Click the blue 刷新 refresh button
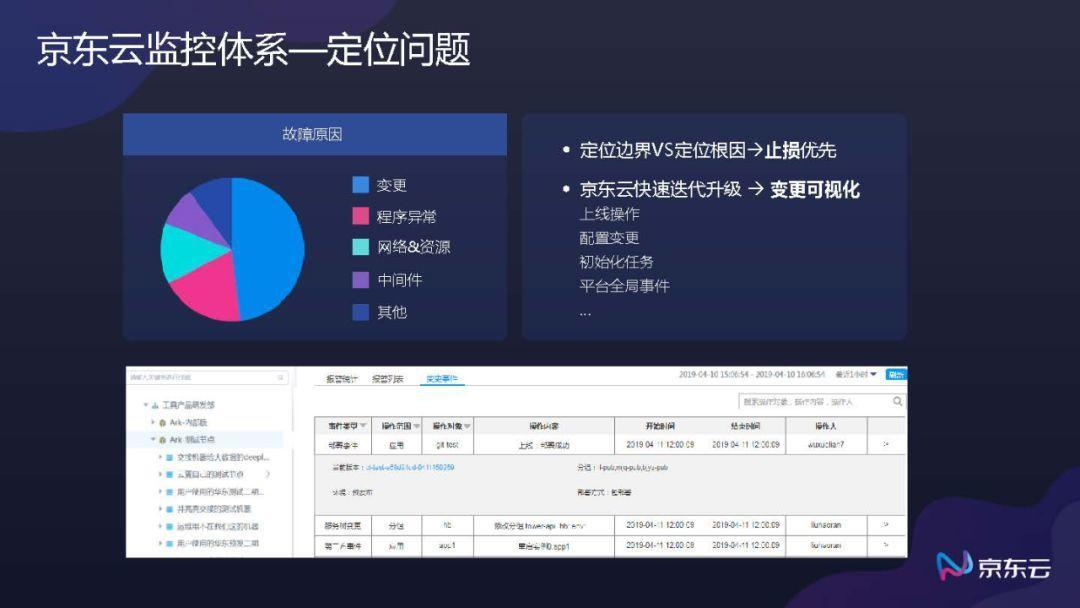This screenshot has height=608, width=1080. [896, 375]
